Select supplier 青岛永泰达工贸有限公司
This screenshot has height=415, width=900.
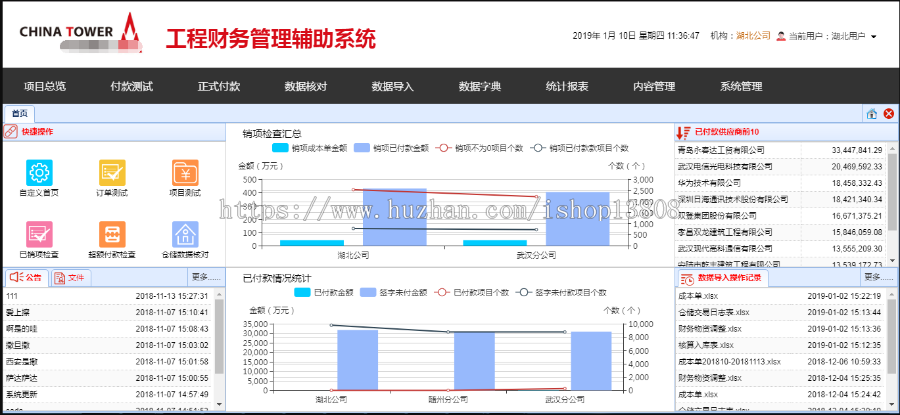721,150
